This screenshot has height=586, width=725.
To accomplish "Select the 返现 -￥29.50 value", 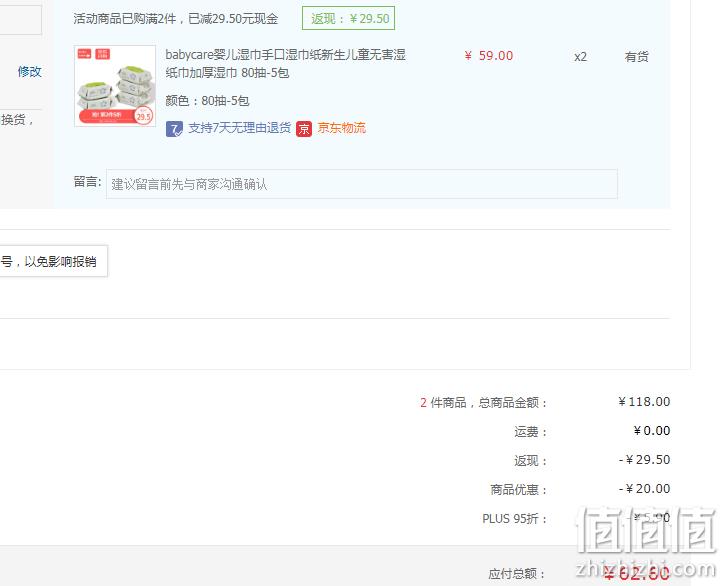I will click(x=644, y=460).
